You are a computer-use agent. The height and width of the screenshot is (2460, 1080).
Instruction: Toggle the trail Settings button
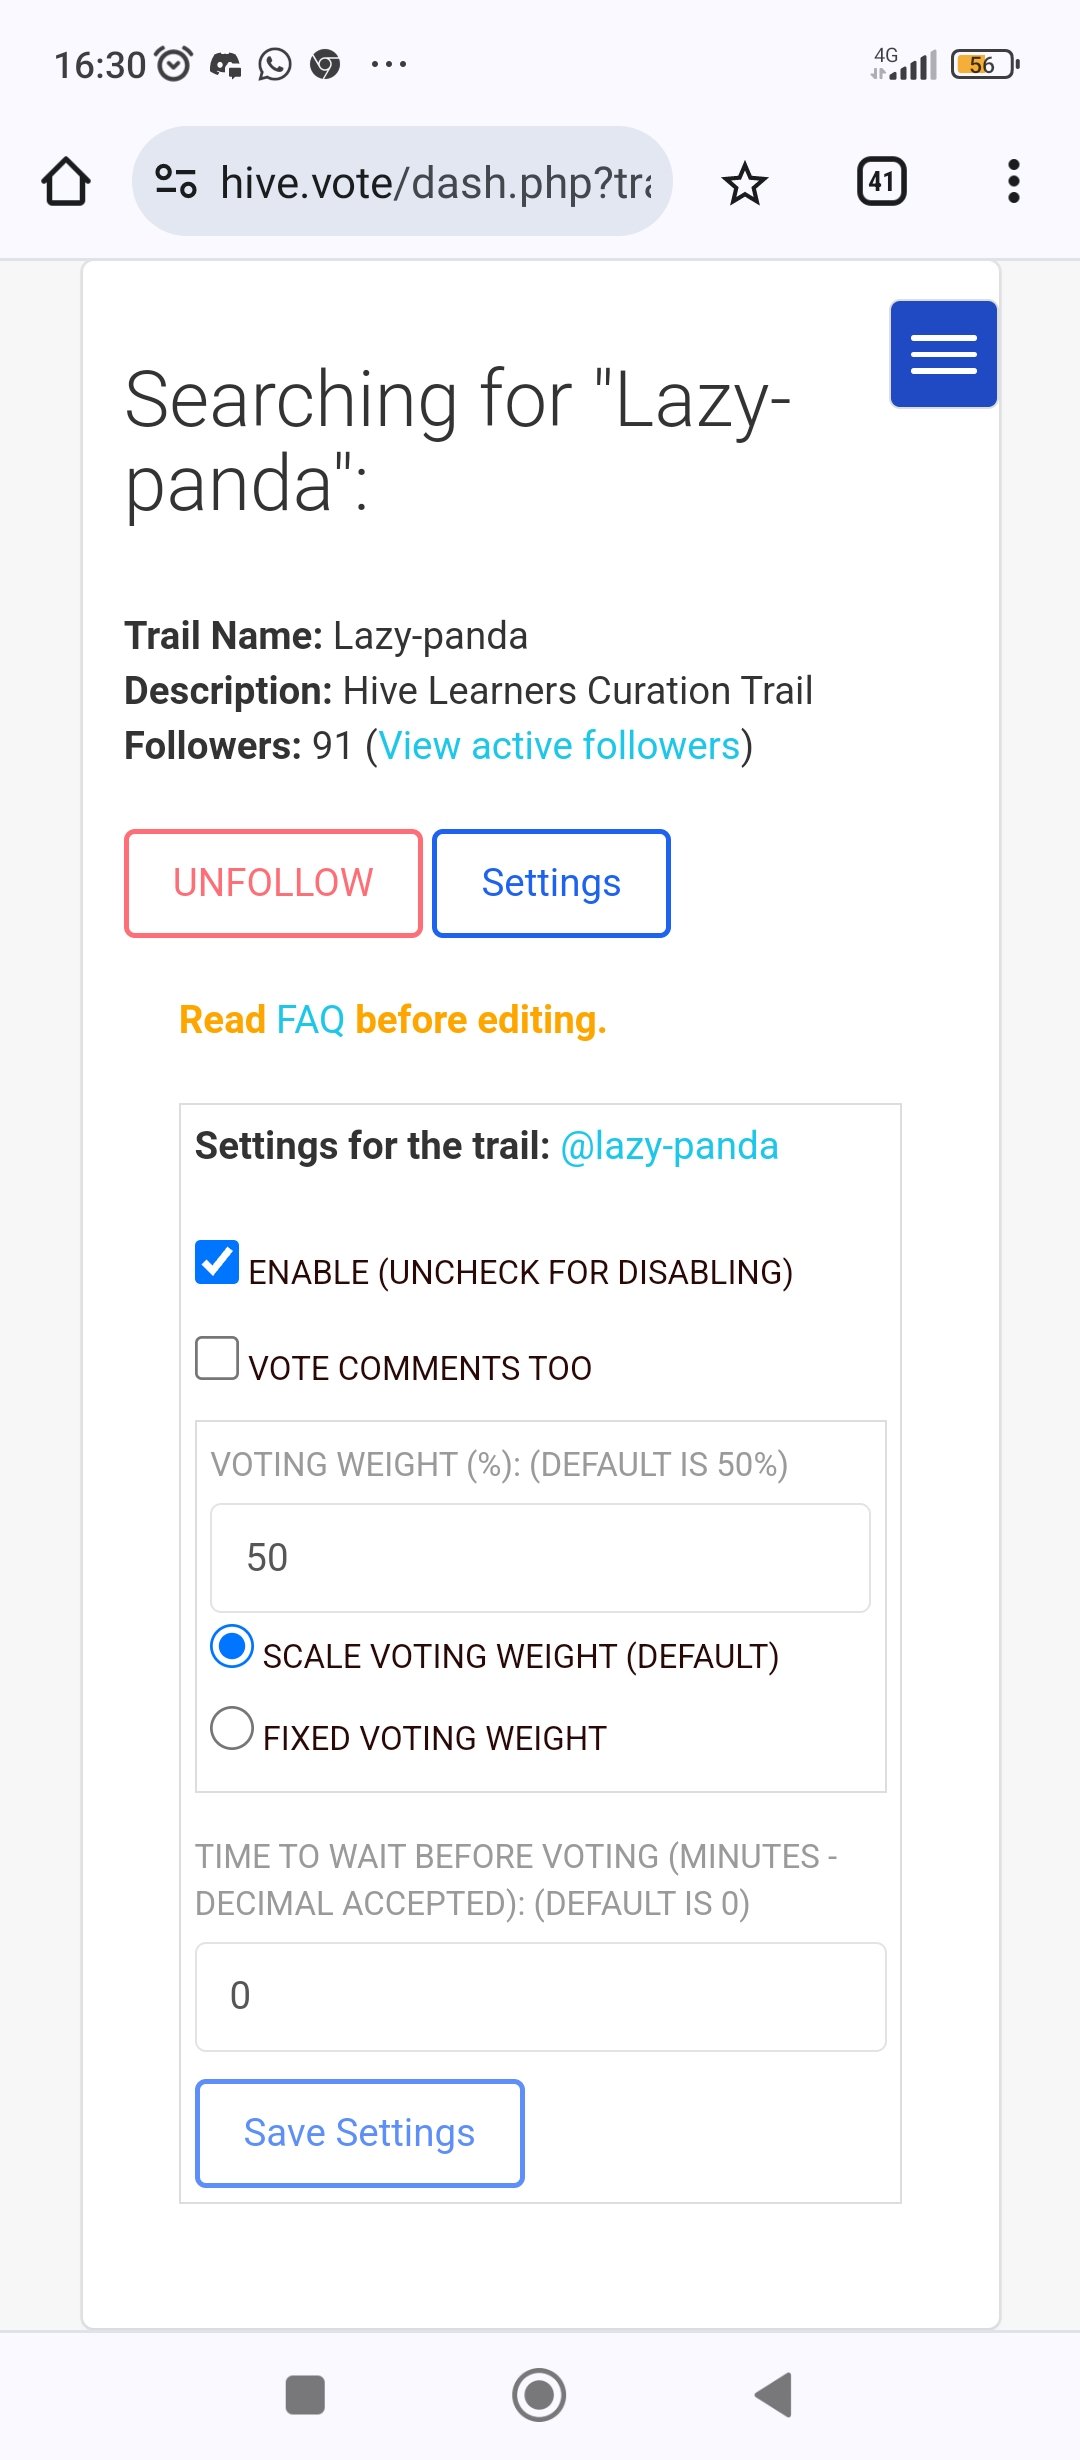(551, 883)
